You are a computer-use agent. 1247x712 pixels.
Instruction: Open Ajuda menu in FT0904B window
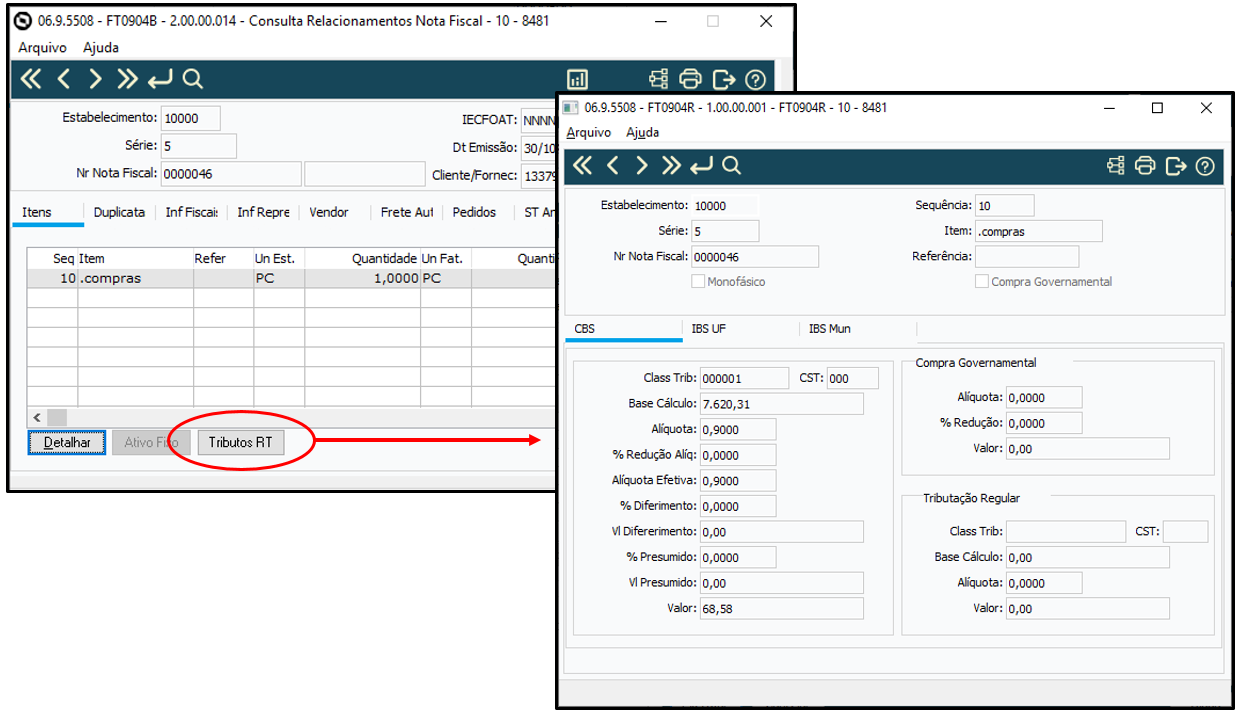pyautogui.click(x=101, y=47)
